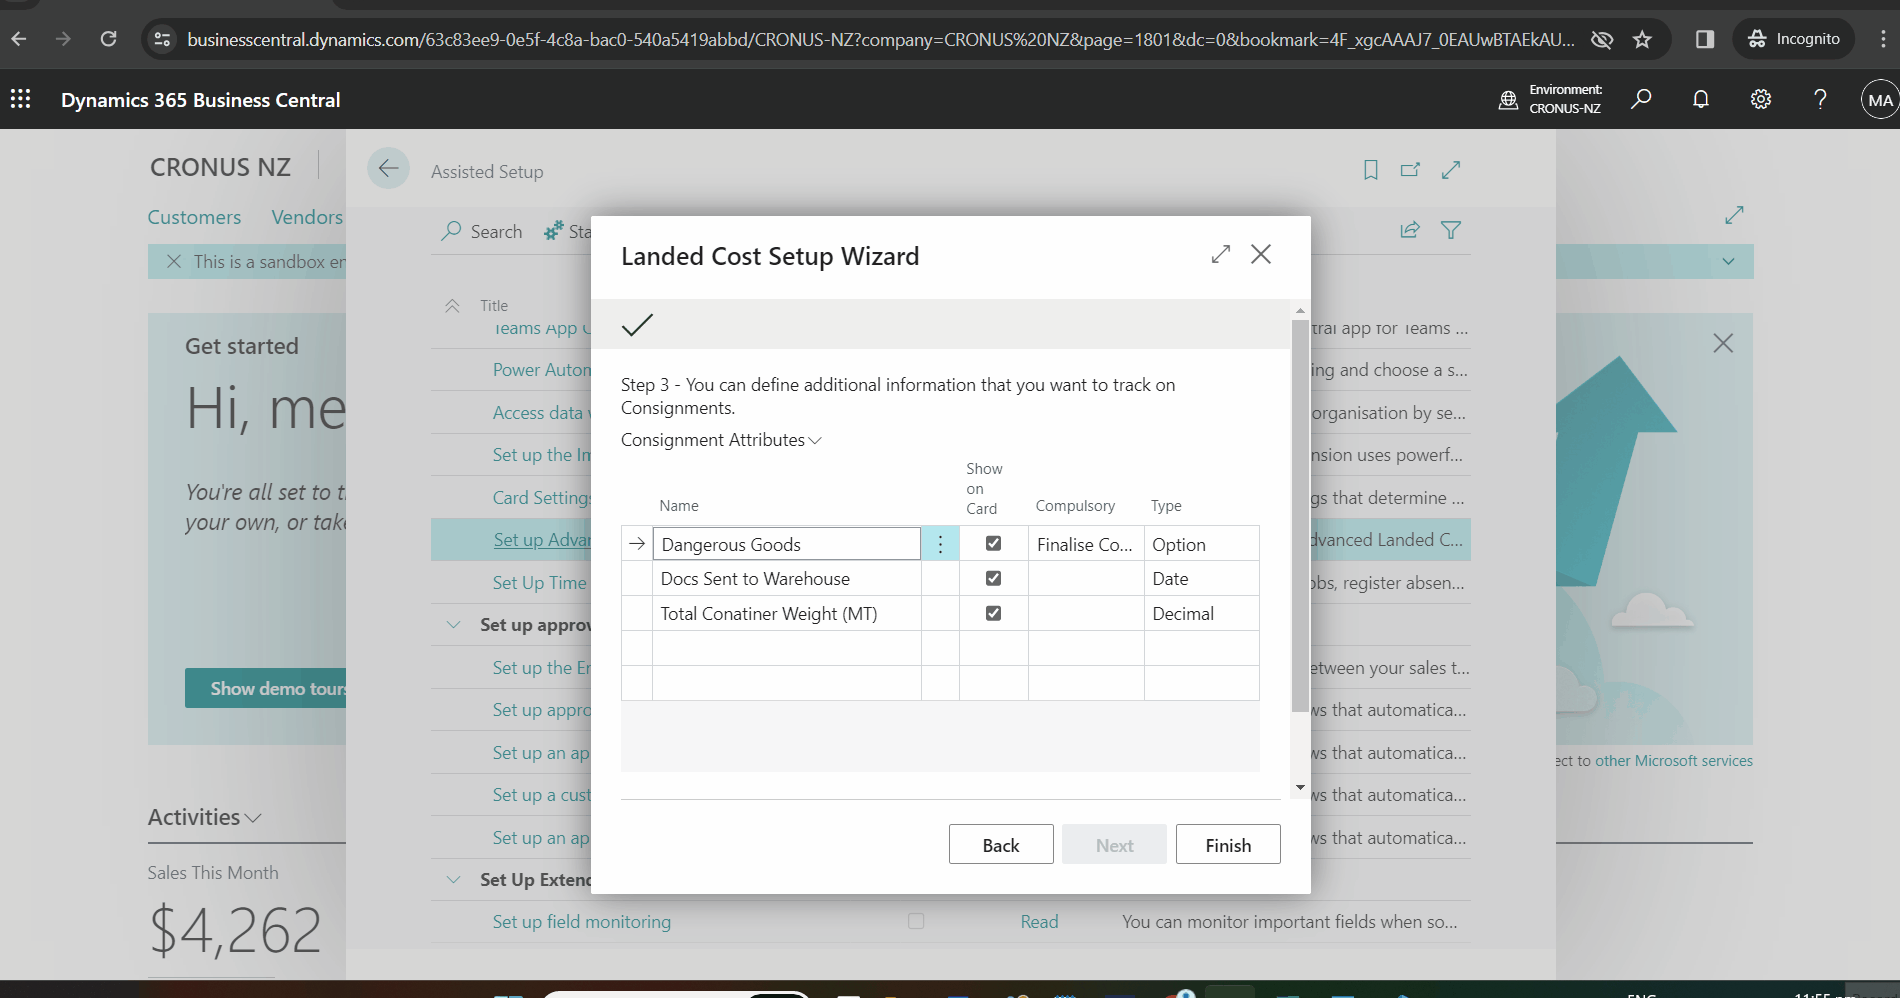Toggle the checkbox beside Set up field monitoring
The image size is (1900, 998).
click(x=915, y=921)
